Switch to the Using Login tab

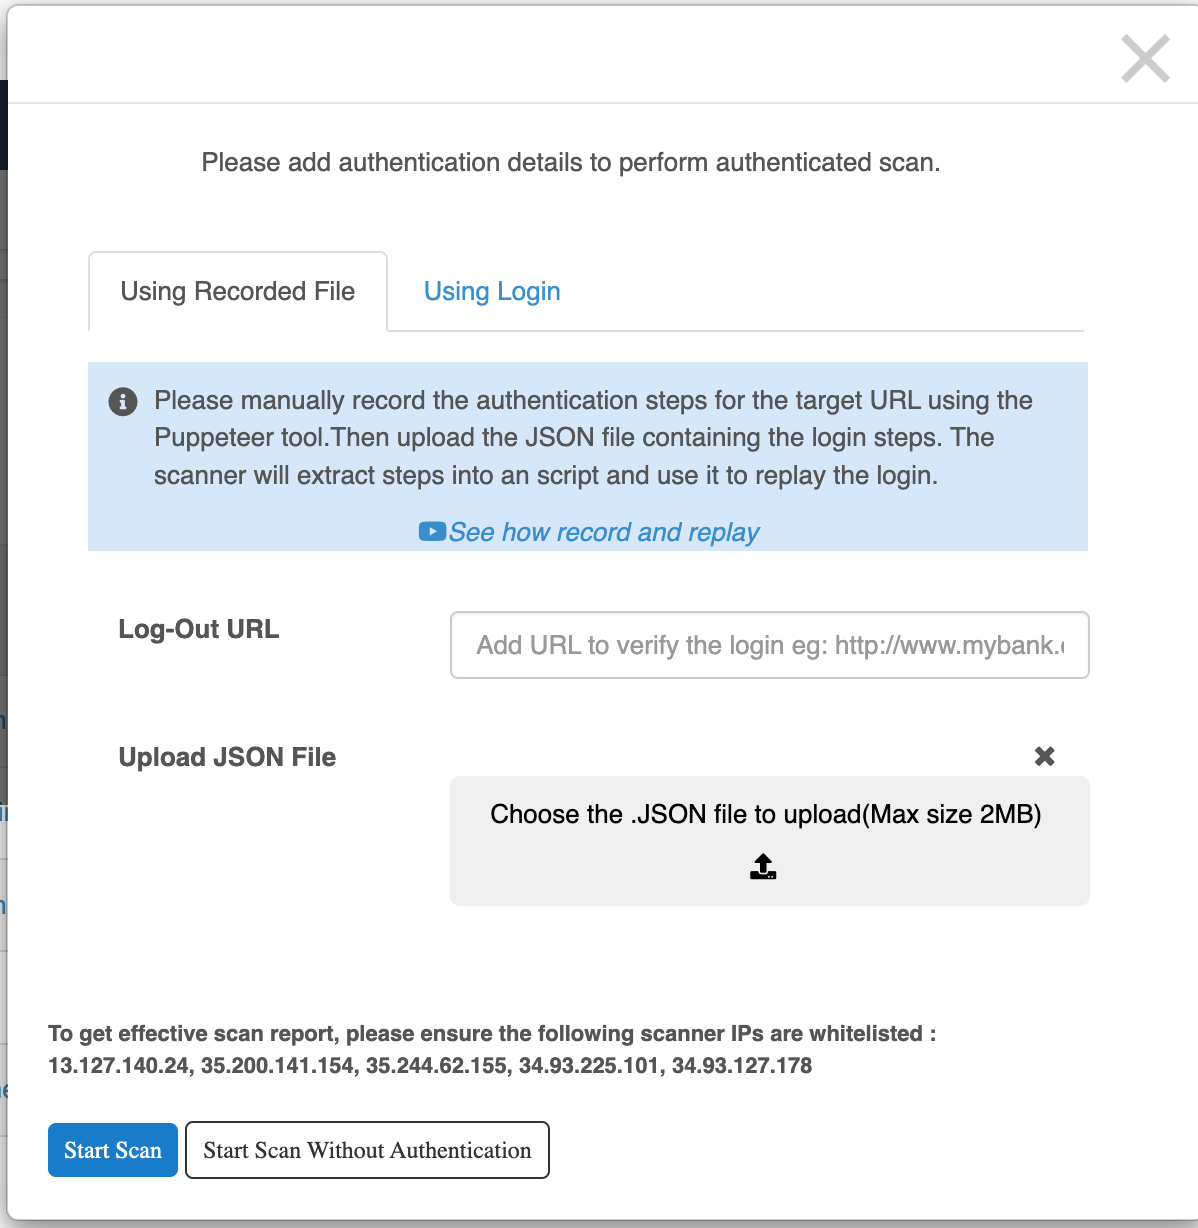[492, 291]
